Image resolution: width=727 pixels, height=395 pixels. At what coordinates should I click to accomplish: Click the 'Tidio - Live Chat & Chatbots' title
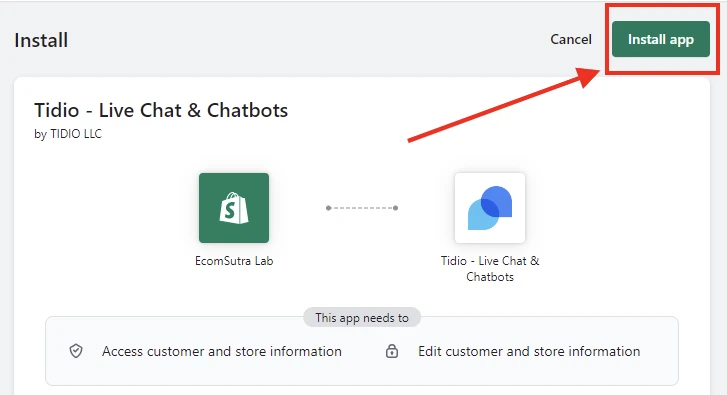click(161, 110)
